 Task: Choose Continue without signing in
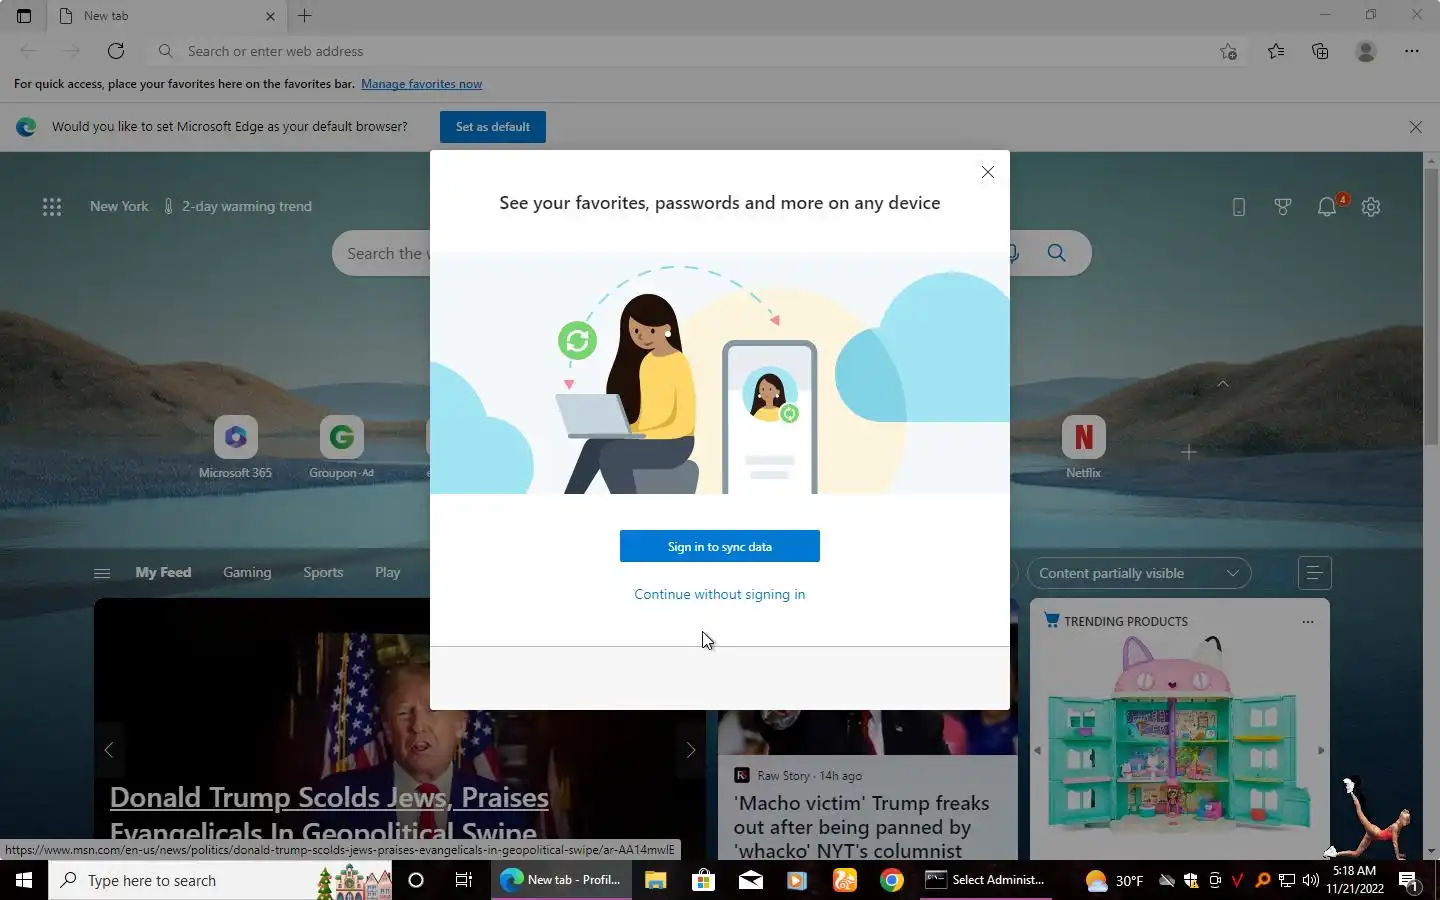[720, 594]
